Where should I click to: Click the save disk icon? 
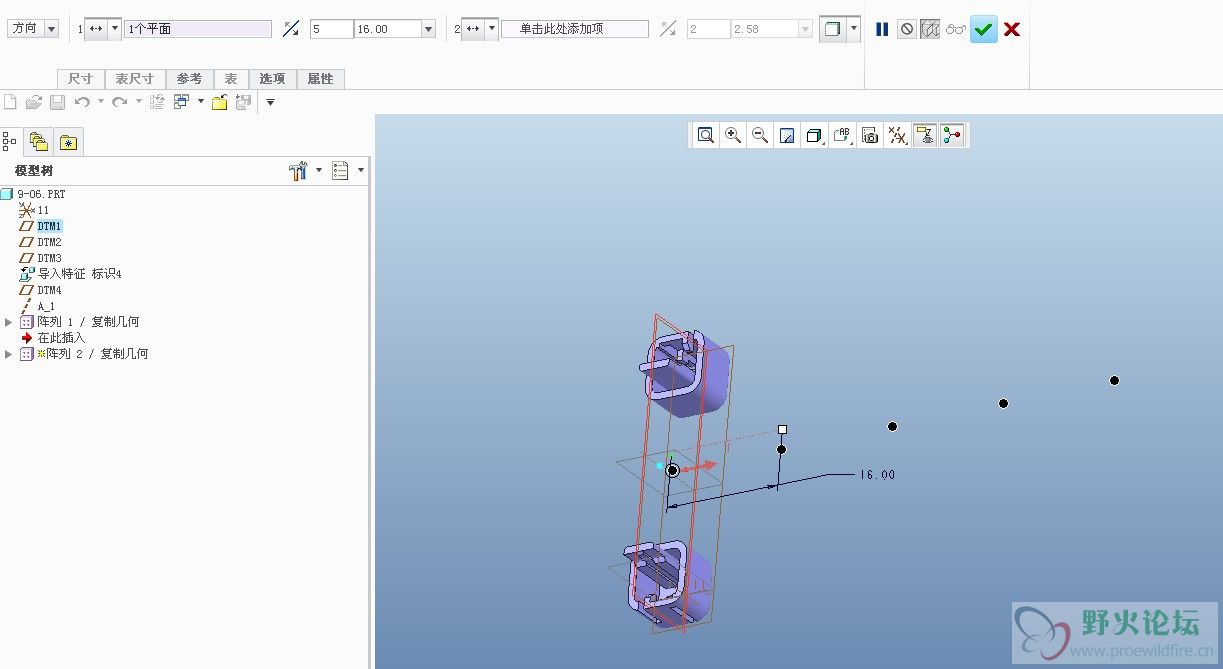[57, 102]
